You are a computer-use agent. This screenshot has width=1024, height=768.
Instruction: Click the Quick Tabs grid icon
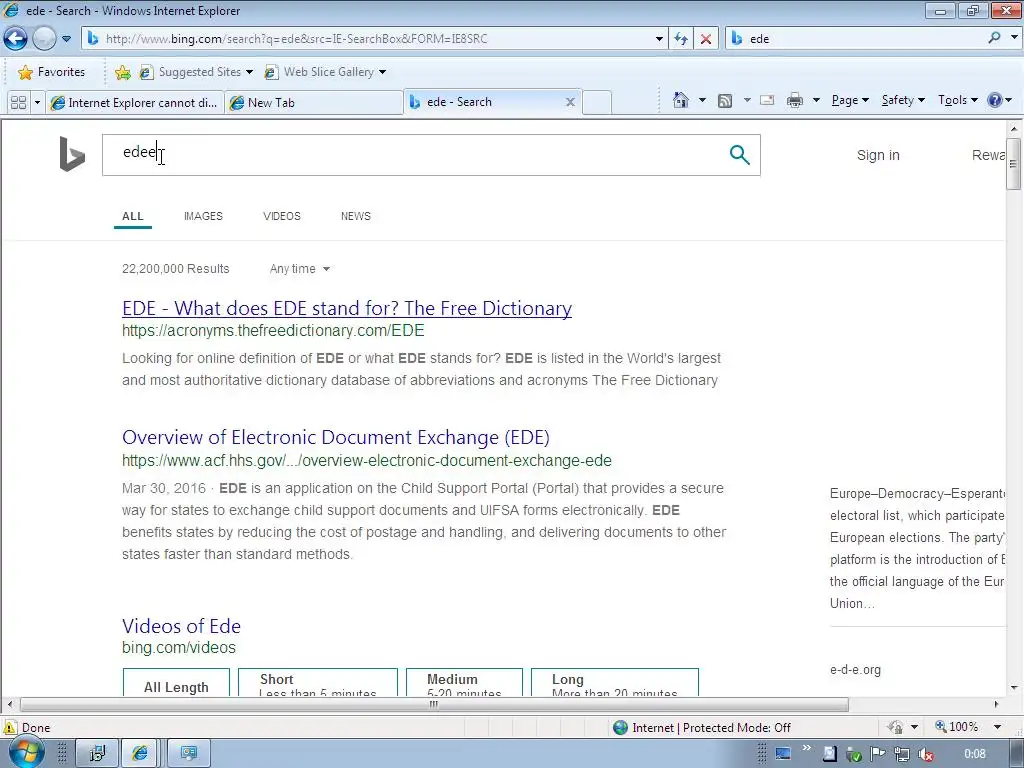tap(18, 103)
